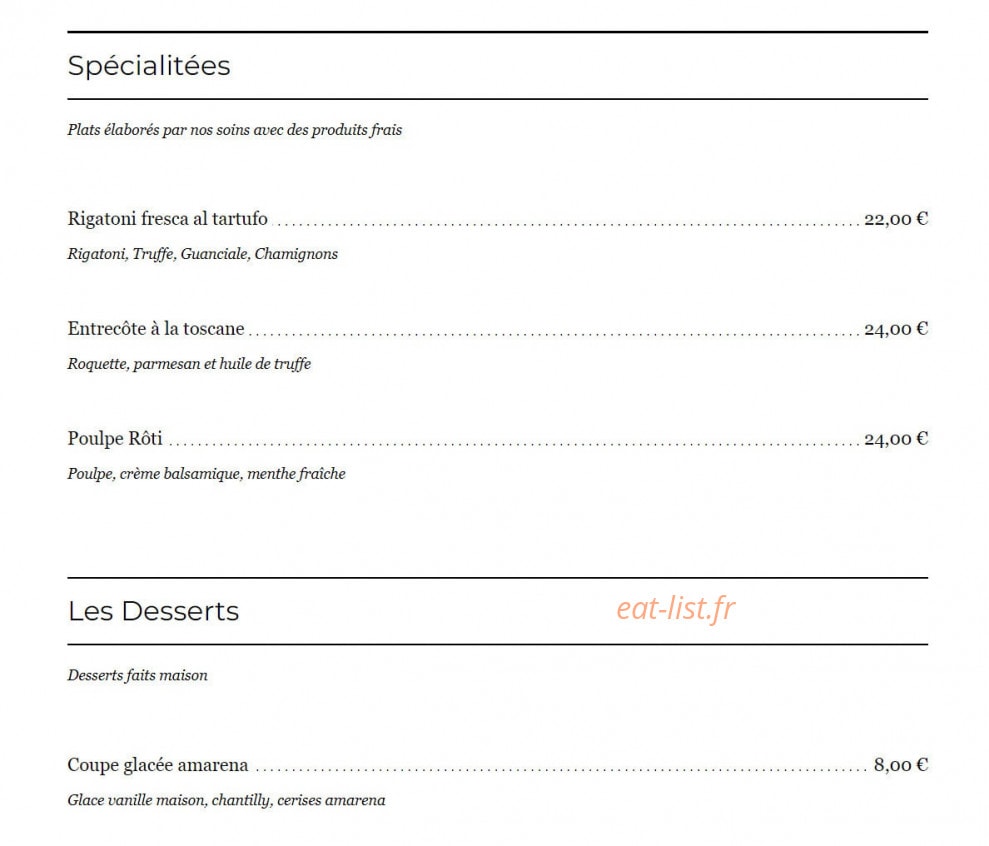Click the Poulpe Rôti 24,00 € price

click(x=896, y=438)
